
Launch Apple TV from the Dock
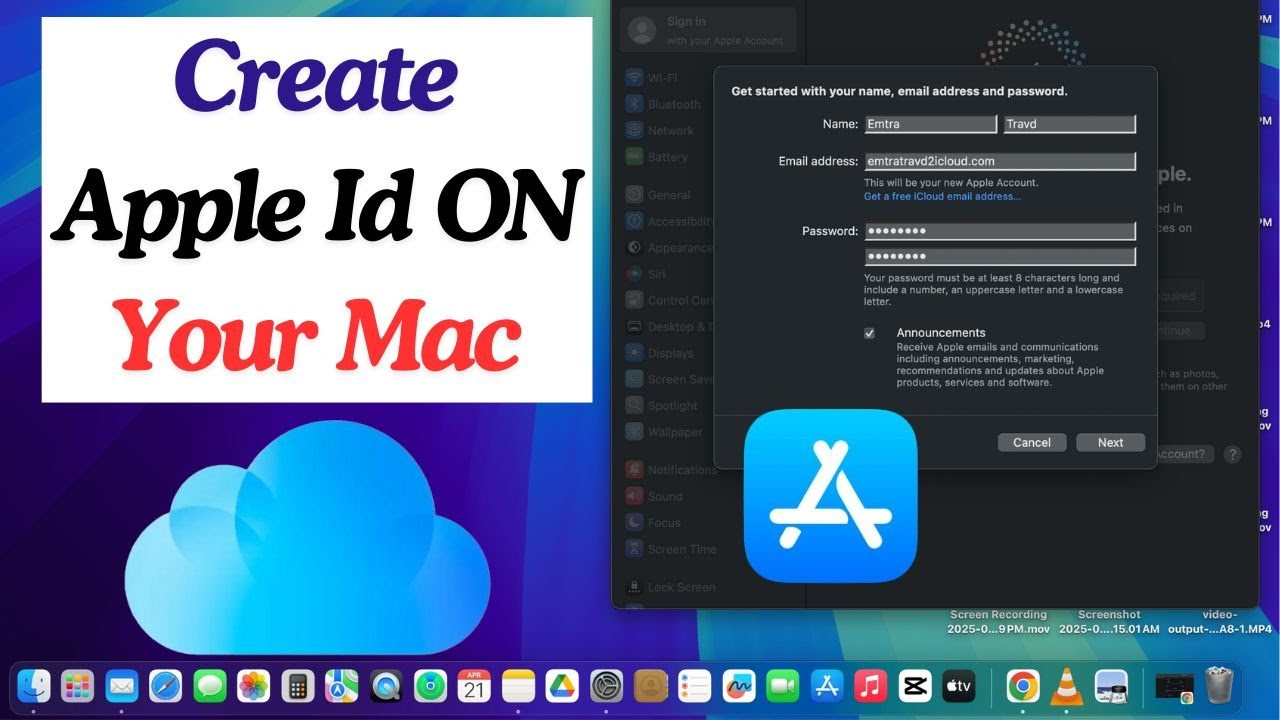point(958,686)
